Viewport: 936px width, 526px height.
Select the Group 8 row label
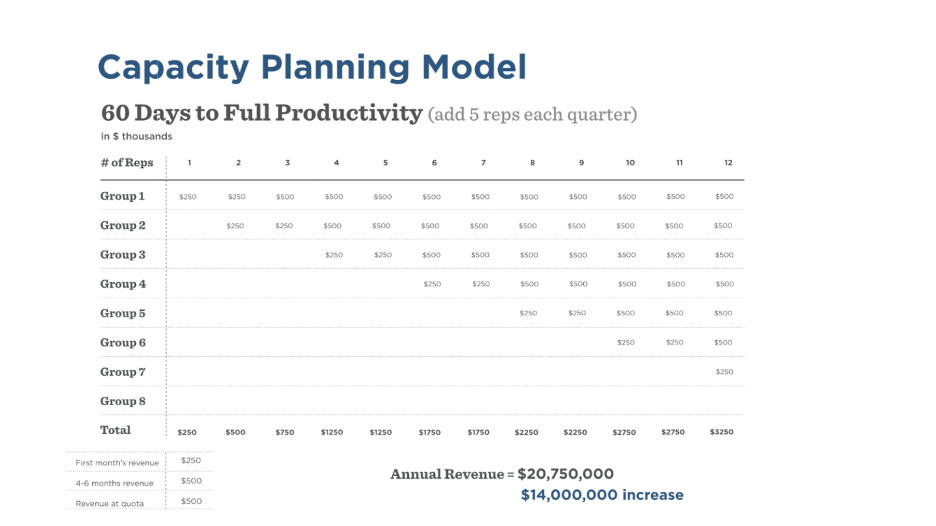coord(123,401)
